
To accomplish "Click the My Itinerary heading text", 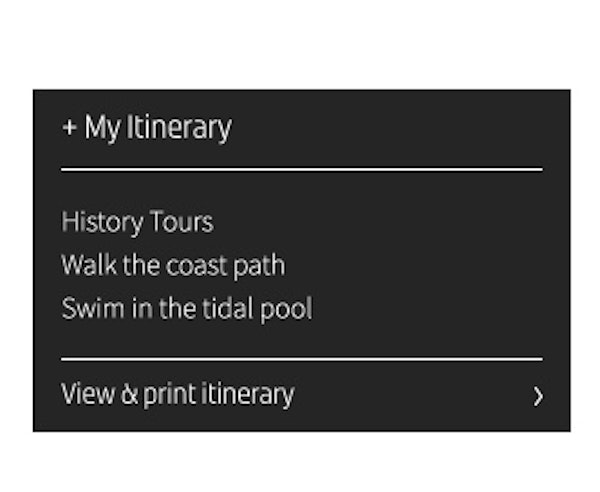I will point(158,128).
